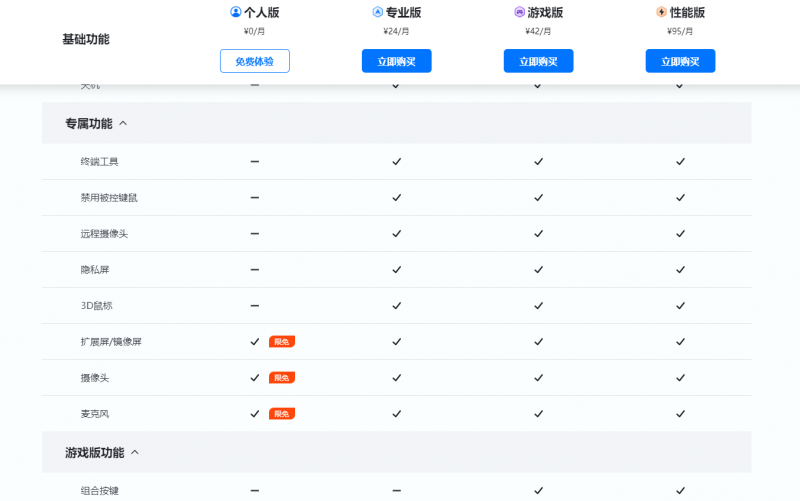Image resolution: width=800 pixels, height=501 pixels.
Task: Click the ¥24/月 price text
Action: pyautogui.click(x=396, y=31)
